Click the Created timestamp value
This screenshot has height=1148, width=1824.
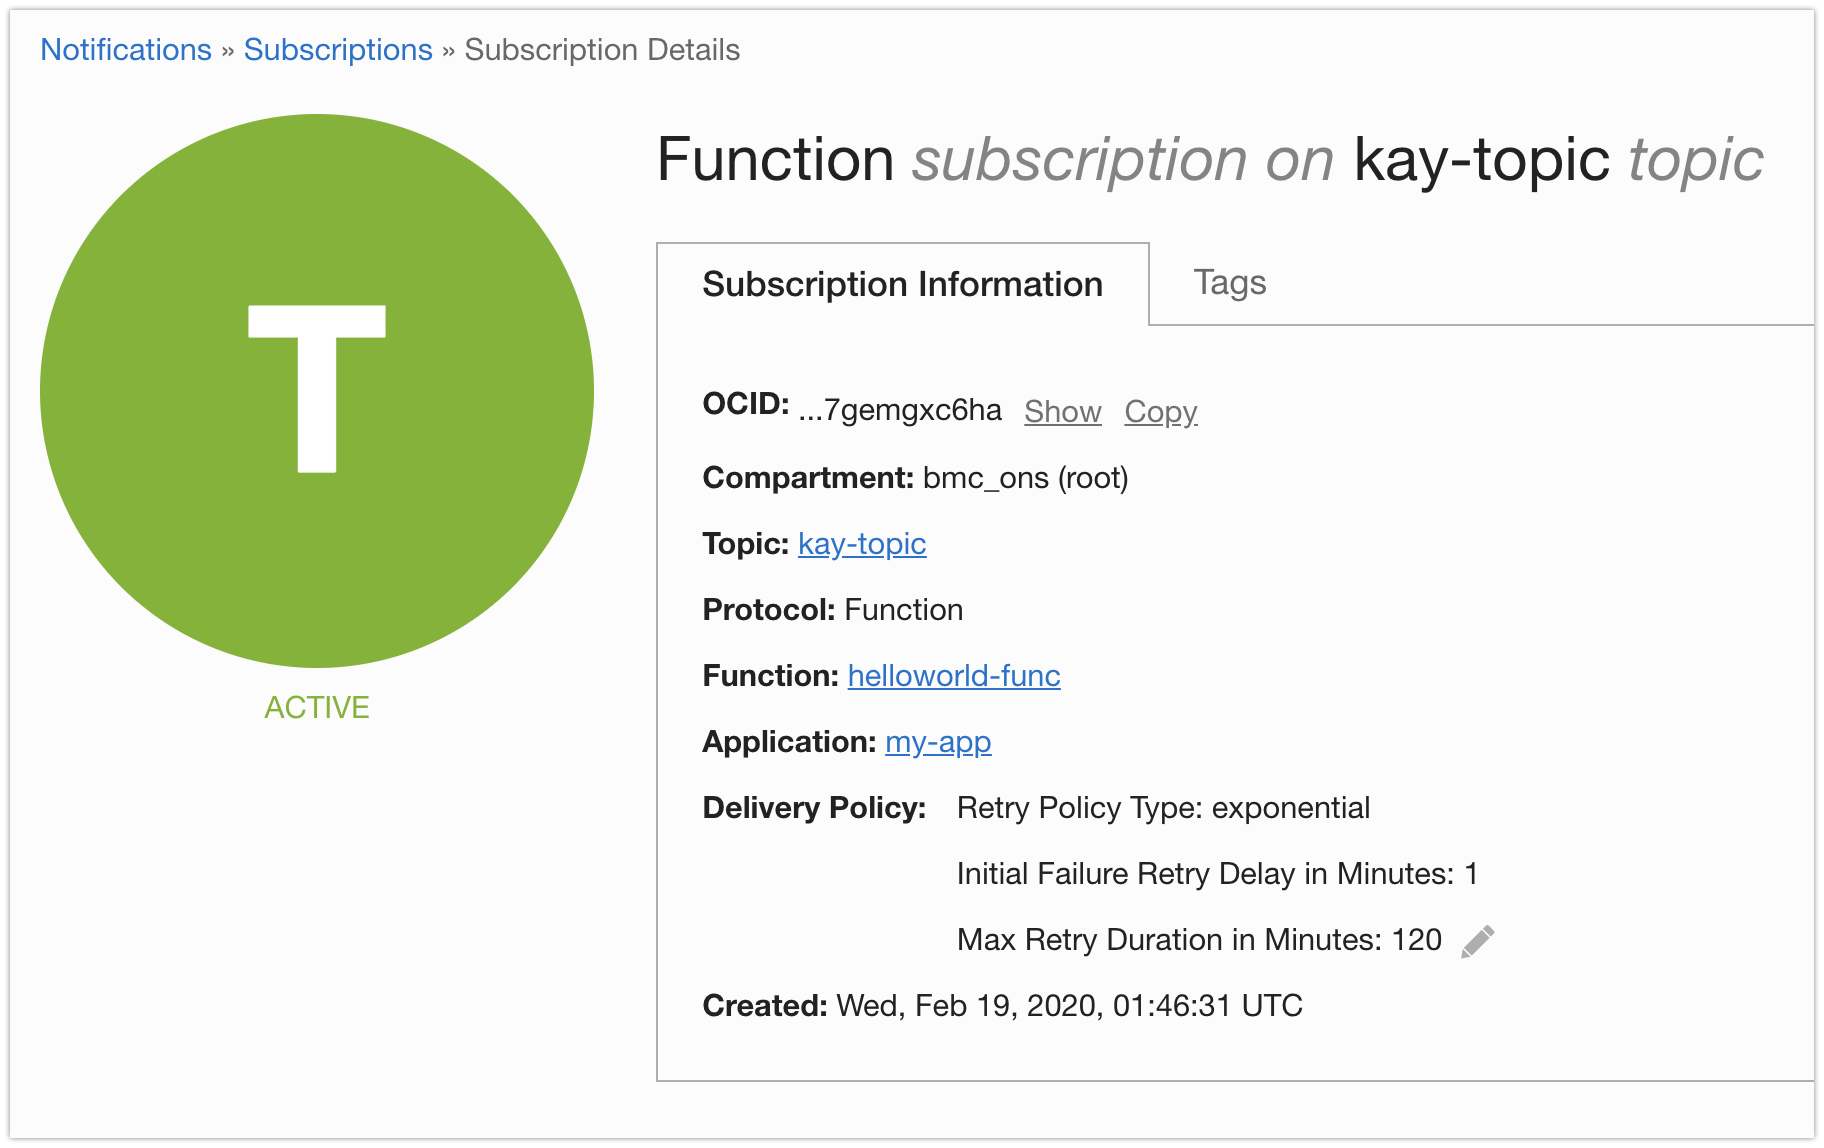tap(1067, 1006)
